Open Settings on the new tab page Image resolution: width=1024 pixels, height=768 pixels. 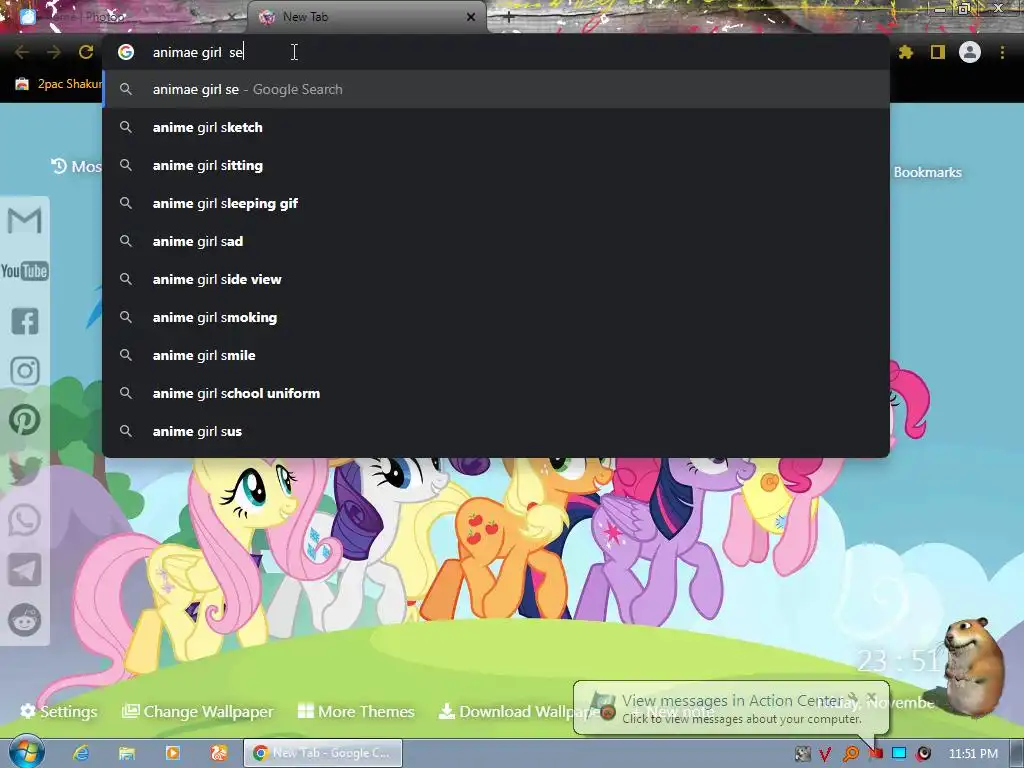[59, 711]
